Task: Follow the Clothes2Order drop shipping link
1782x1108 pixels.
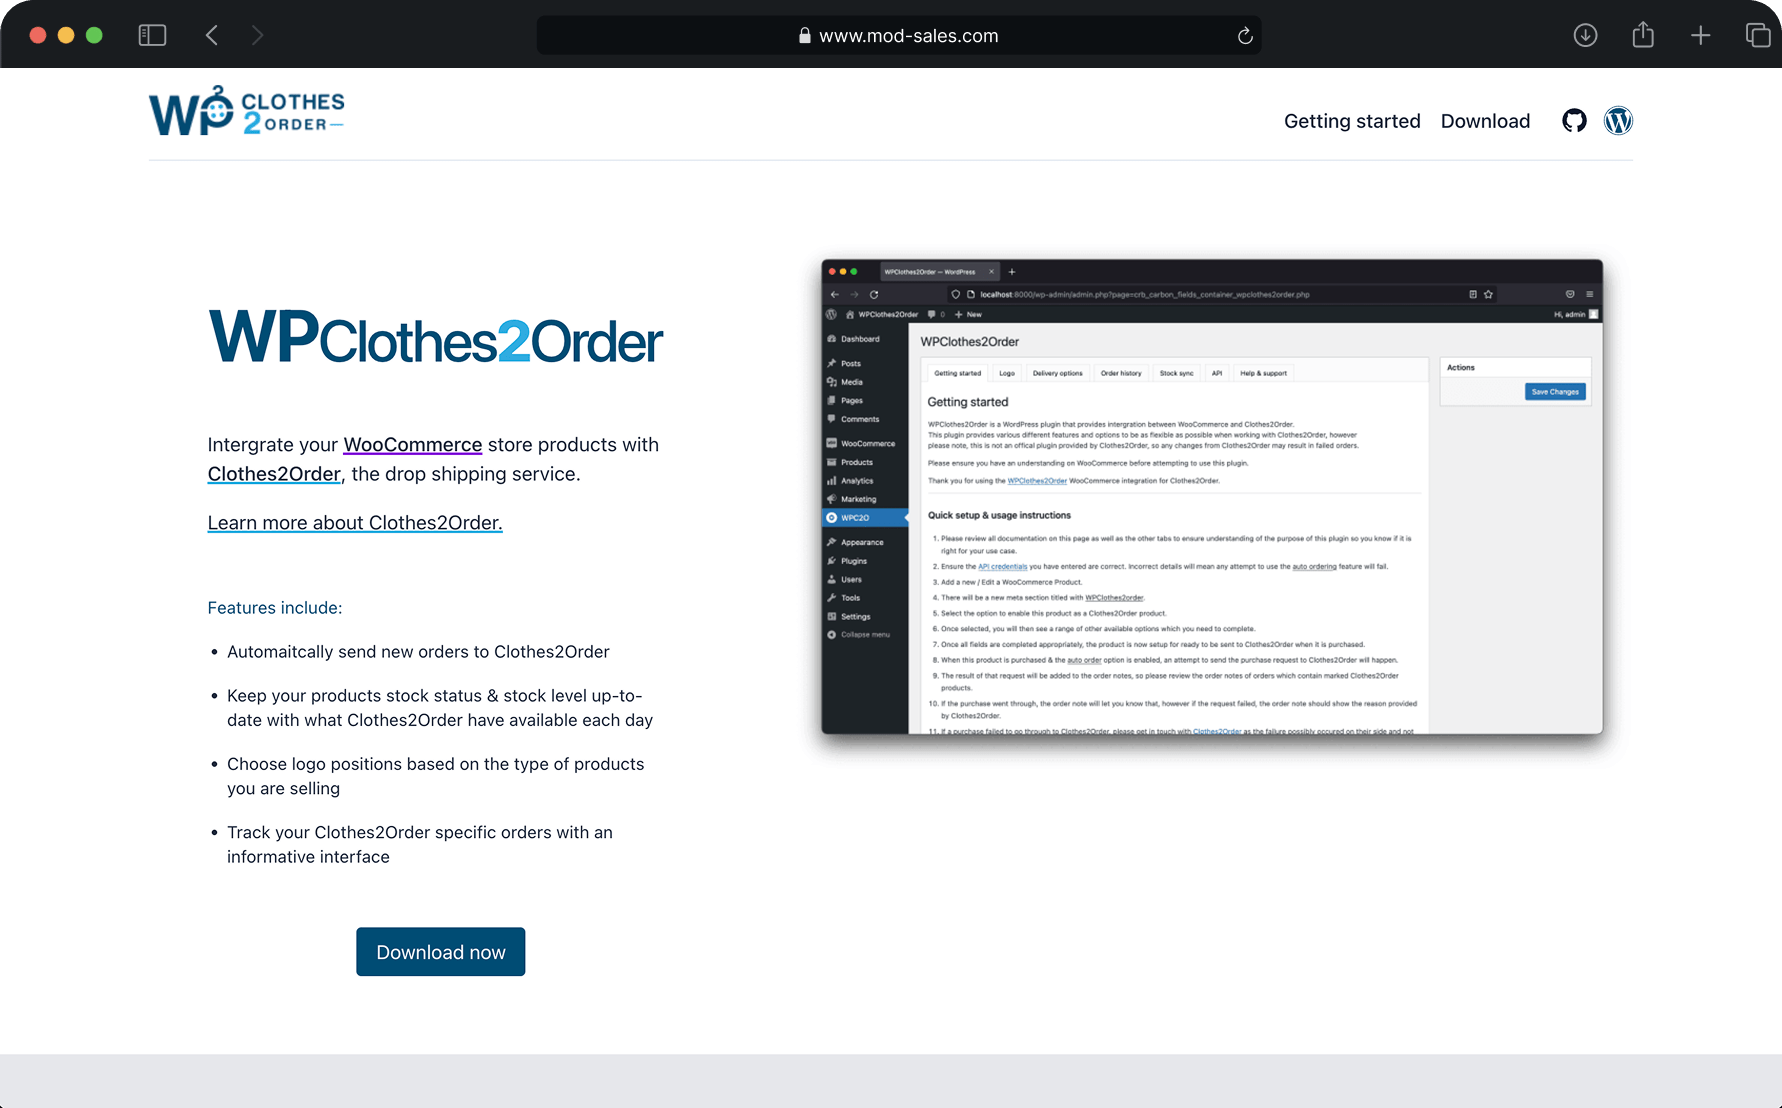Action: pos(274,474)
